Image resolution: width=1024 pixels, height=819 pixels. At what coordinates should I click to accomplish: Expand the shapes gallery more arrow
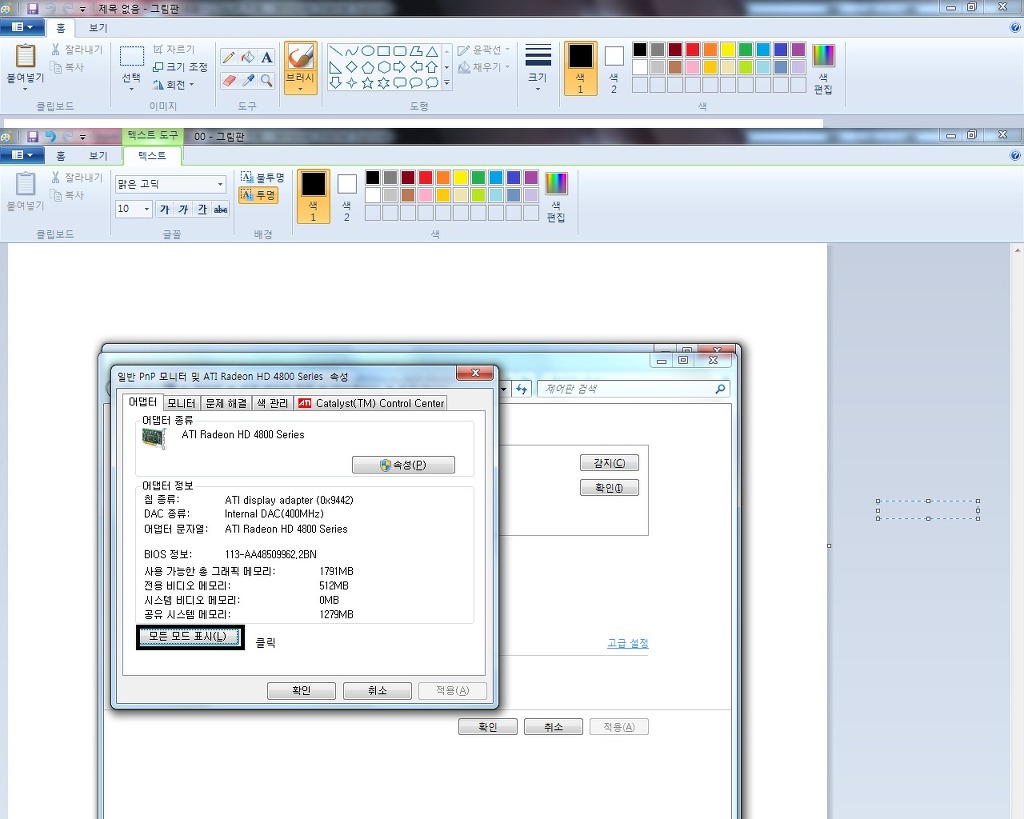click(447, 83)
